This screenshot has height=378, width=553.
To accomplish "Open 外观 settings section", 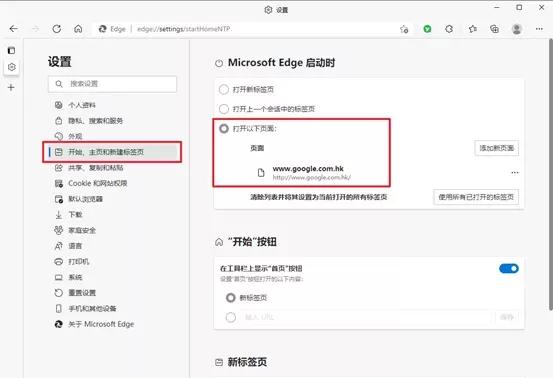I will pyautogui.click(x=68, y=136).
